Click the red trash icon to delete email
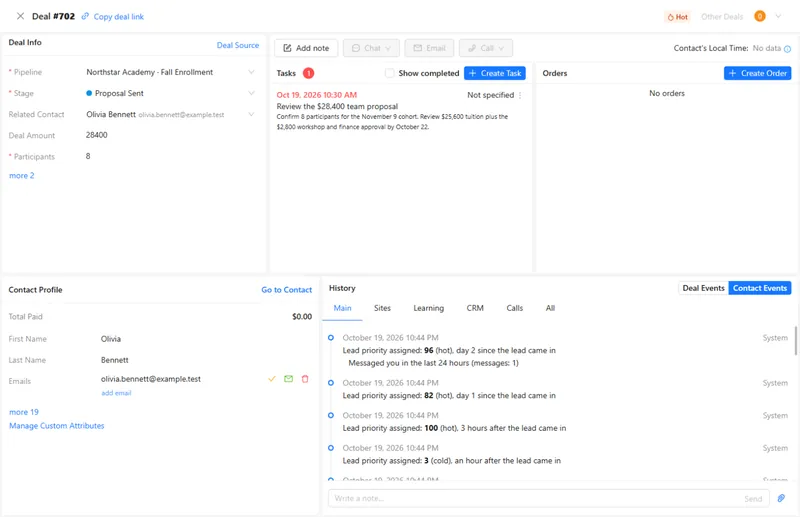Viewport: 800px width, 517px height. point(305,379)
